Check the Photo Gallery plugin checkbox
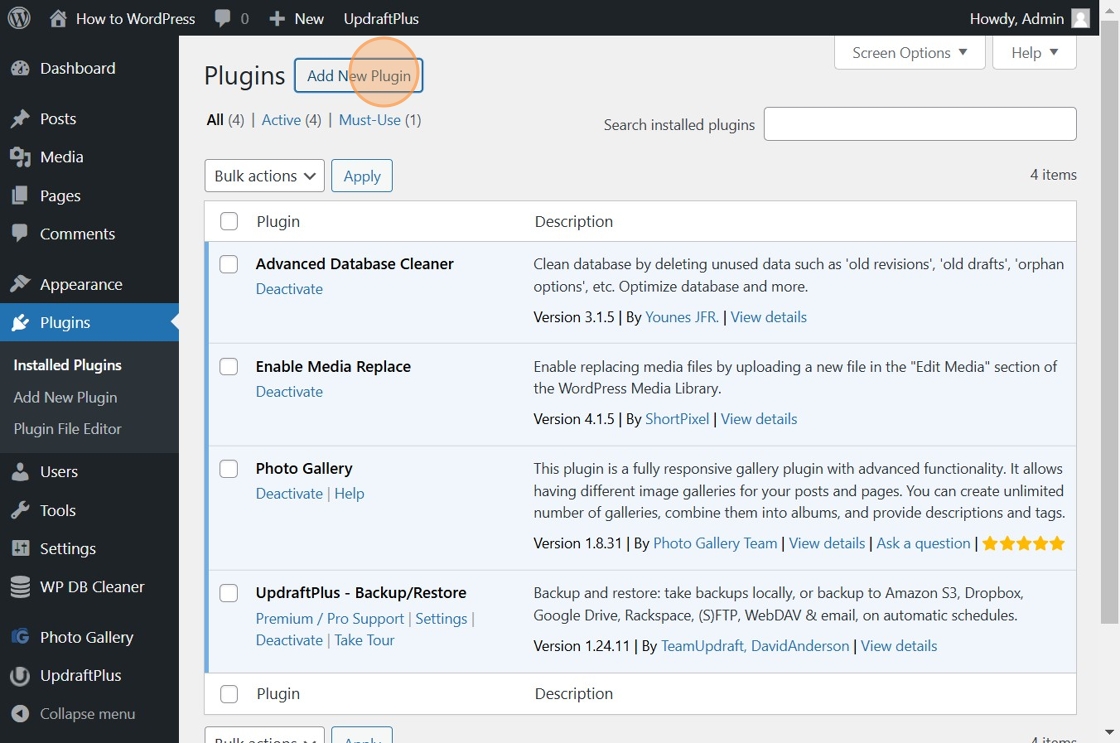Screen dimensions: 1120x743 click(229, 469)
